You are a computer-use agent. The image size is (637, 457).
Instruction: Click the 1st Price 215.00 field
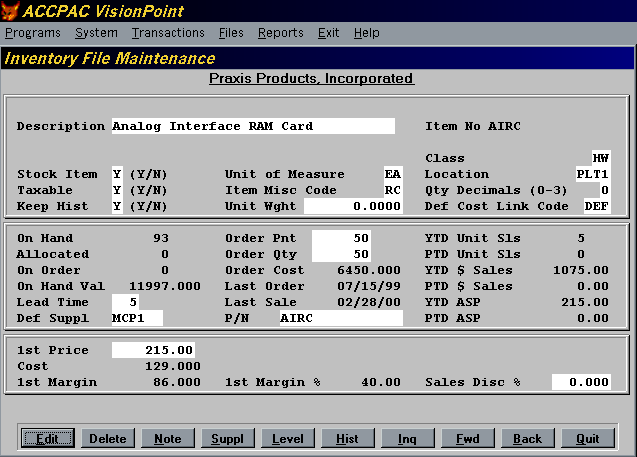(153, 350)
